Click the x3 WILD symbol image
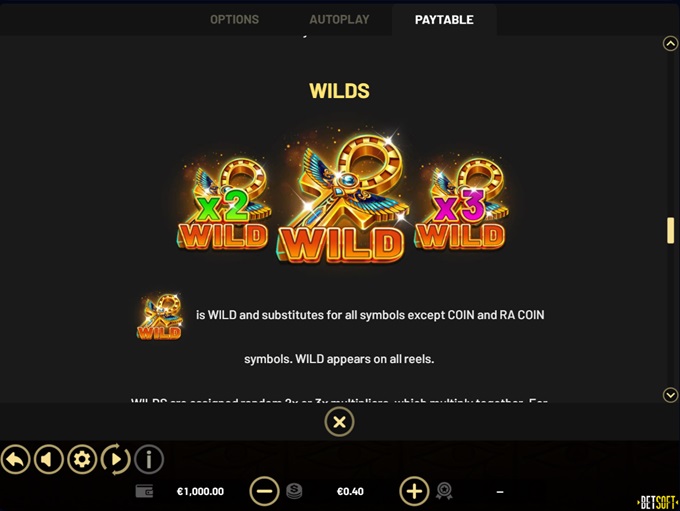680x511 pixels. 461,204
